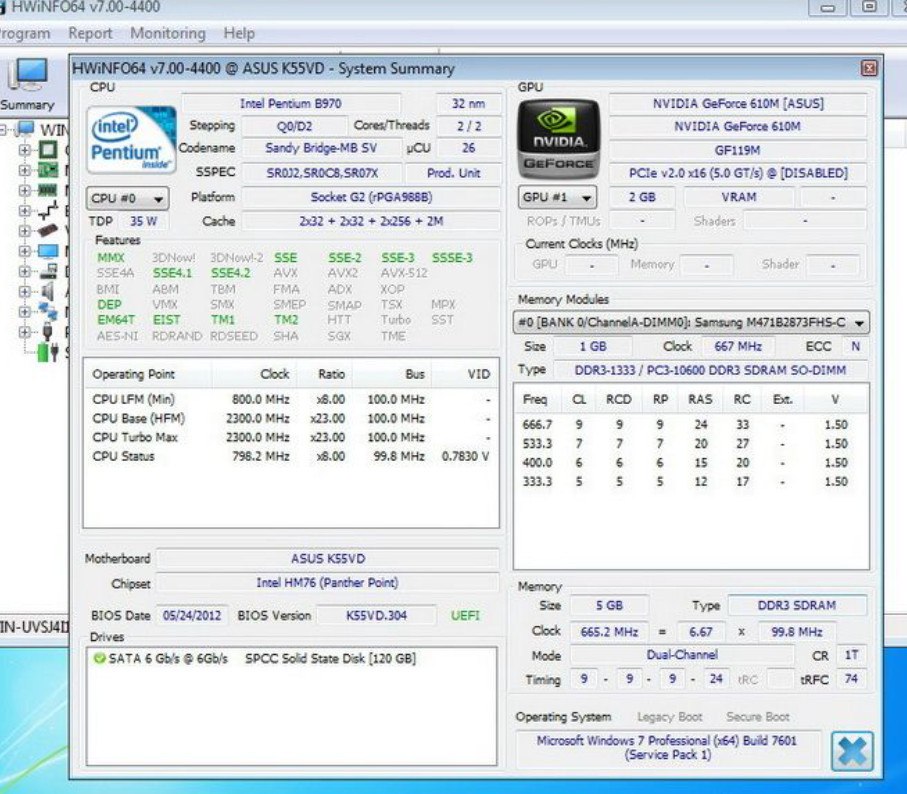Screen dimensions: 907x794
Task: Click the 'Socket G2 (rPGA988B)' platform field
Action: (x=371, y=197)
